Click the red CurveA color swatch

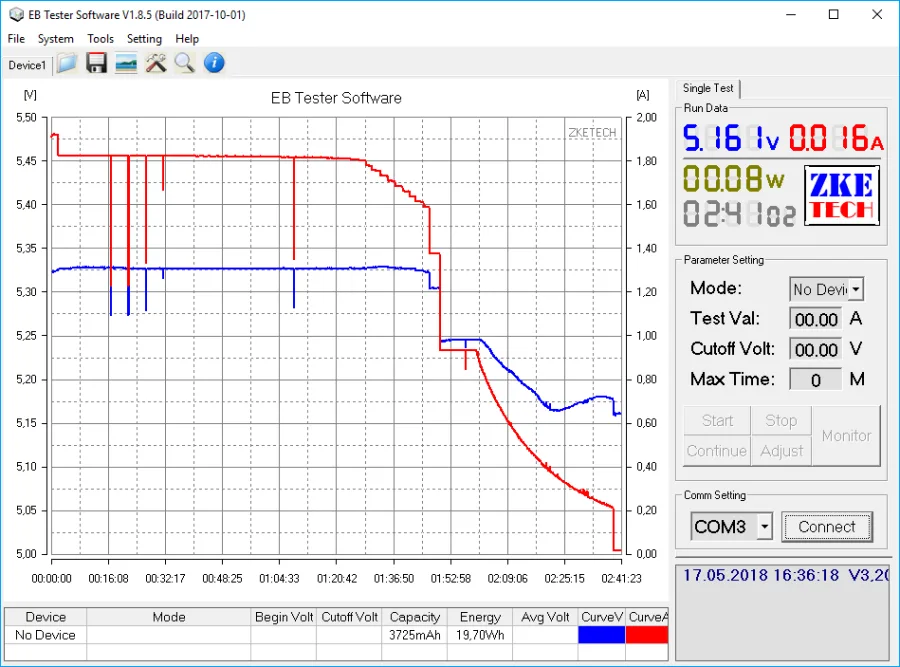tap(647, 635)
